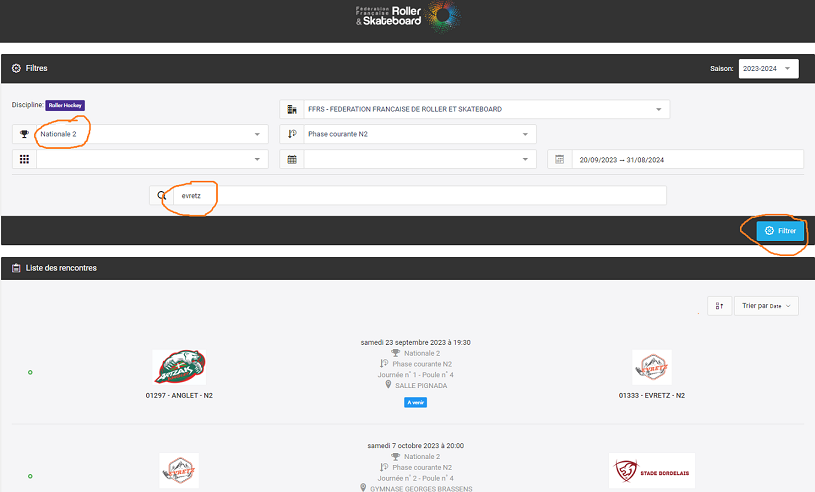Screen dimensions: 815x492
Task: Click the Journée n° 1 - Poule n° 4 text
Action: coord(415,375)
